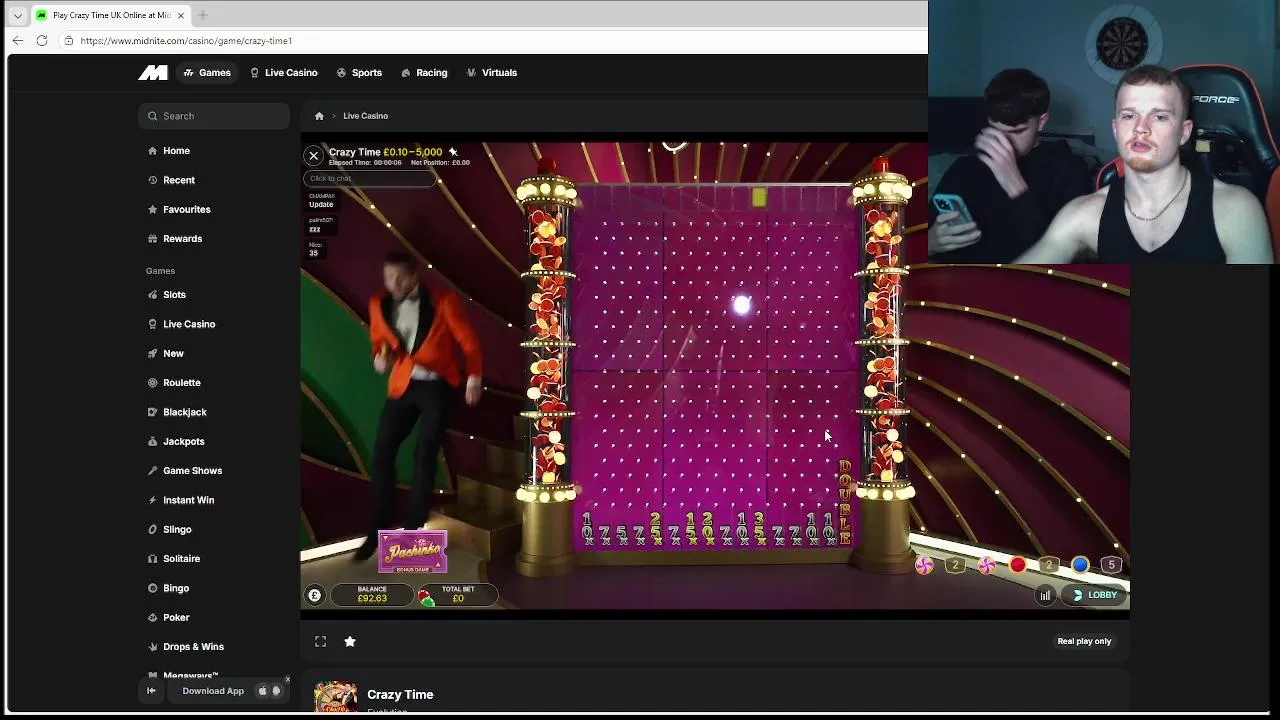Screen dimensions: 1280x720
Task: Click the red circle history result
Action: (1018, 565)
